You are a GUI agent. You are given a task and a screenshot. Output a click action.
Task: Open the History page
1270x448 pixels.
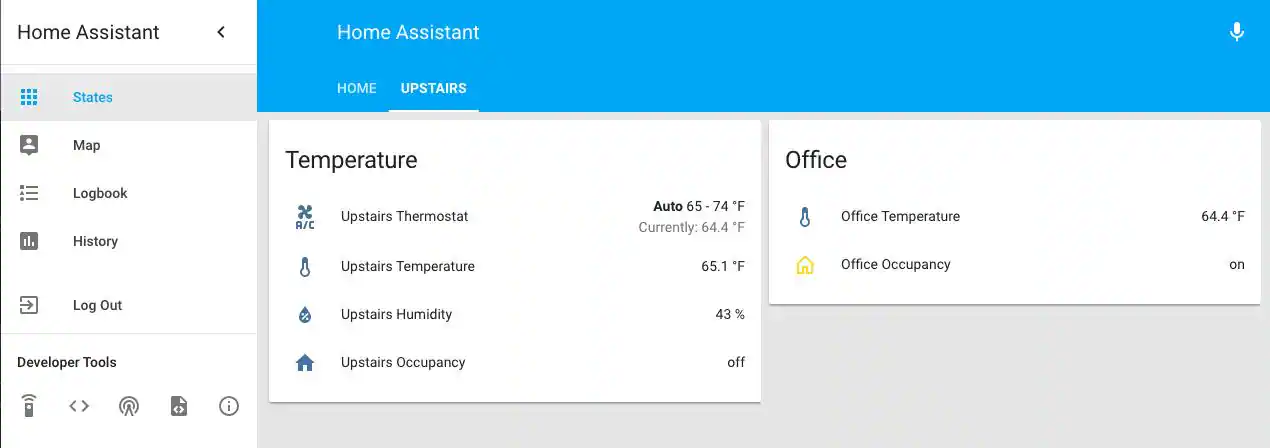[x=95, y=241]
